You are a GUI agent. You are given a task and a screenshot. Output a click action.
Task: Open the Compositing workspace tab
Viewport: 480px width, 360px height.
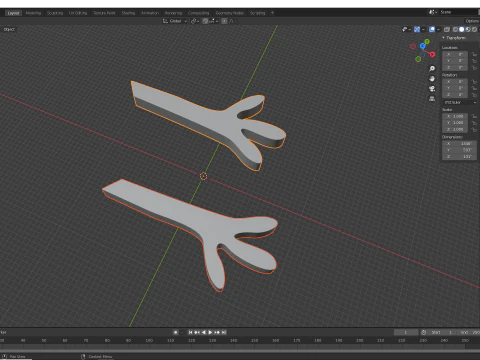click(199, 13)
